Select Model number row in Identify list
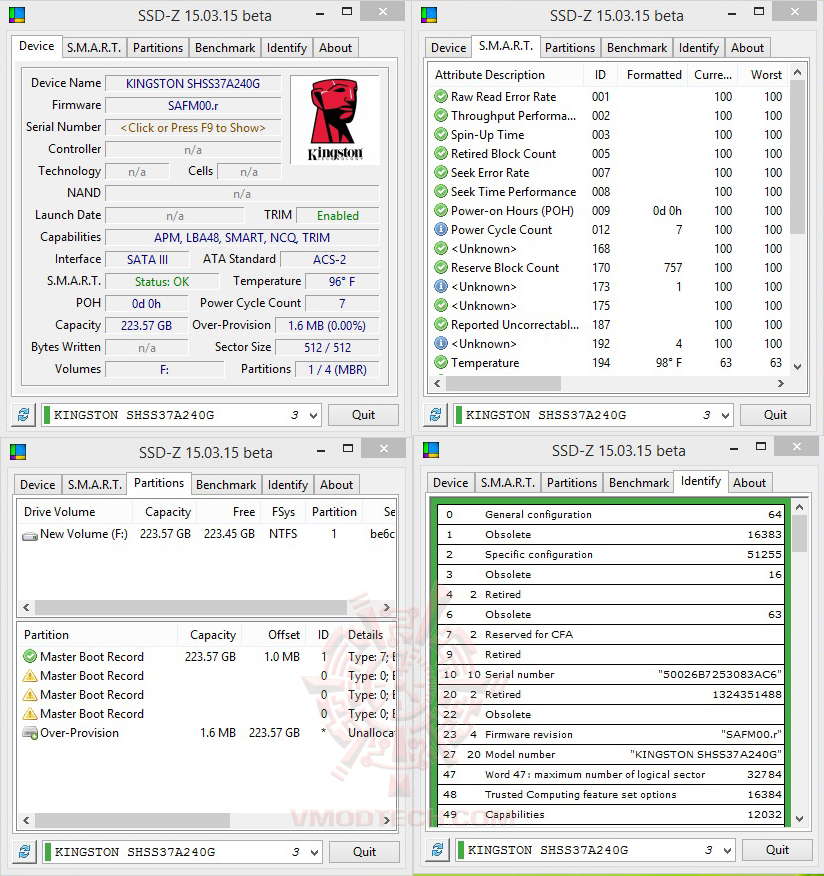 tap(611, 754)
